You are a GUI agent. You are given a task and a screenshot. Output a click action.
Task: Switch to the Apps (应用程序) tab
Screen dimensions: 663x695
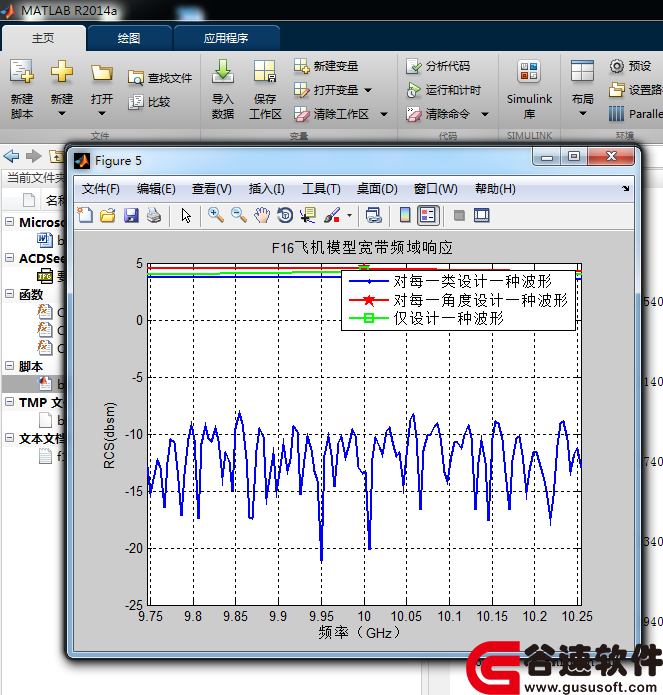(x=226, y=39)
